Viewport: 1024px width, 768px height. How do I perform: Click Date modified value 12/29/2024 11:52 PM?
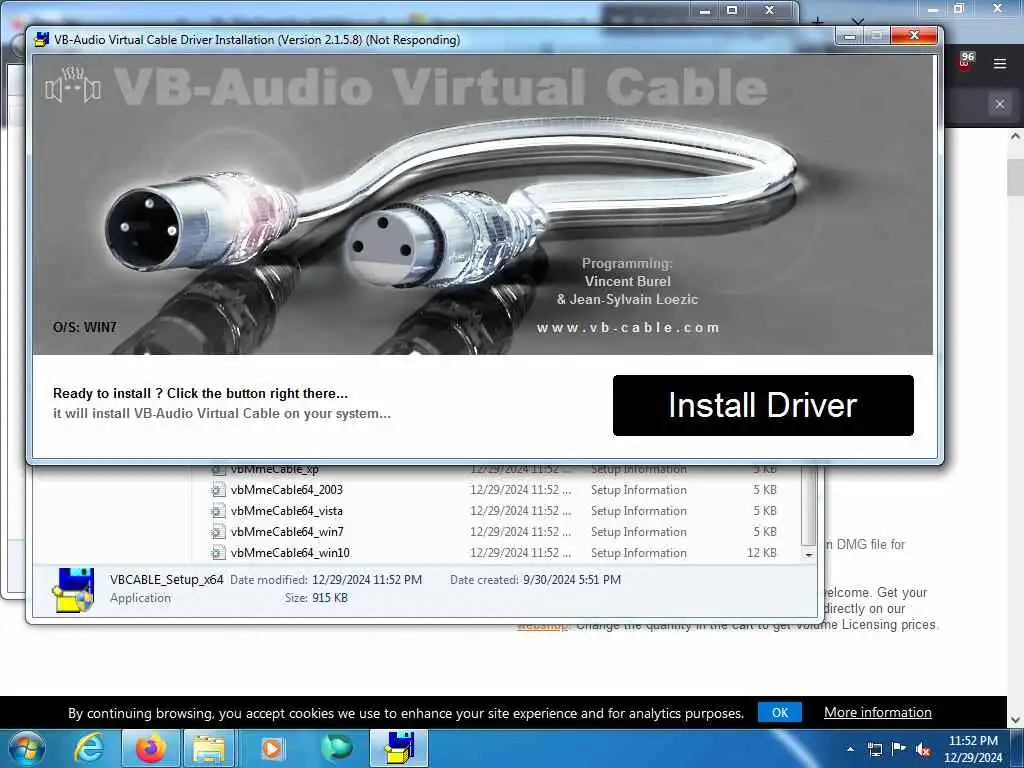[x=367, y=579]
